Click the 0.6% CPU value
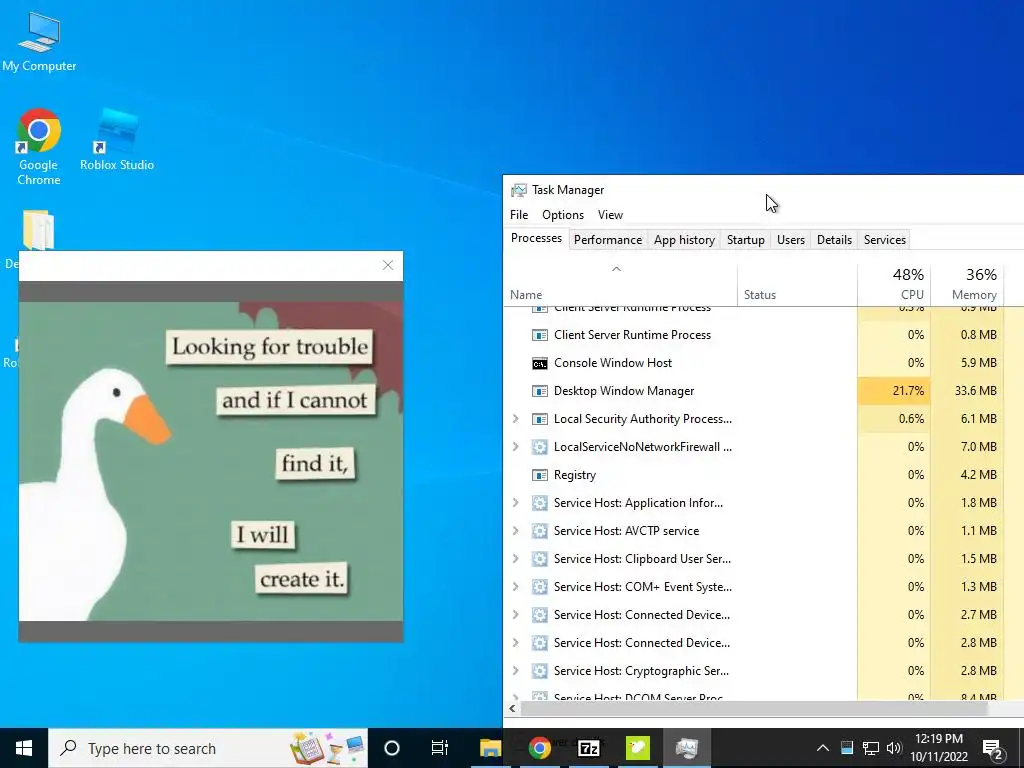 click(911, 419)
